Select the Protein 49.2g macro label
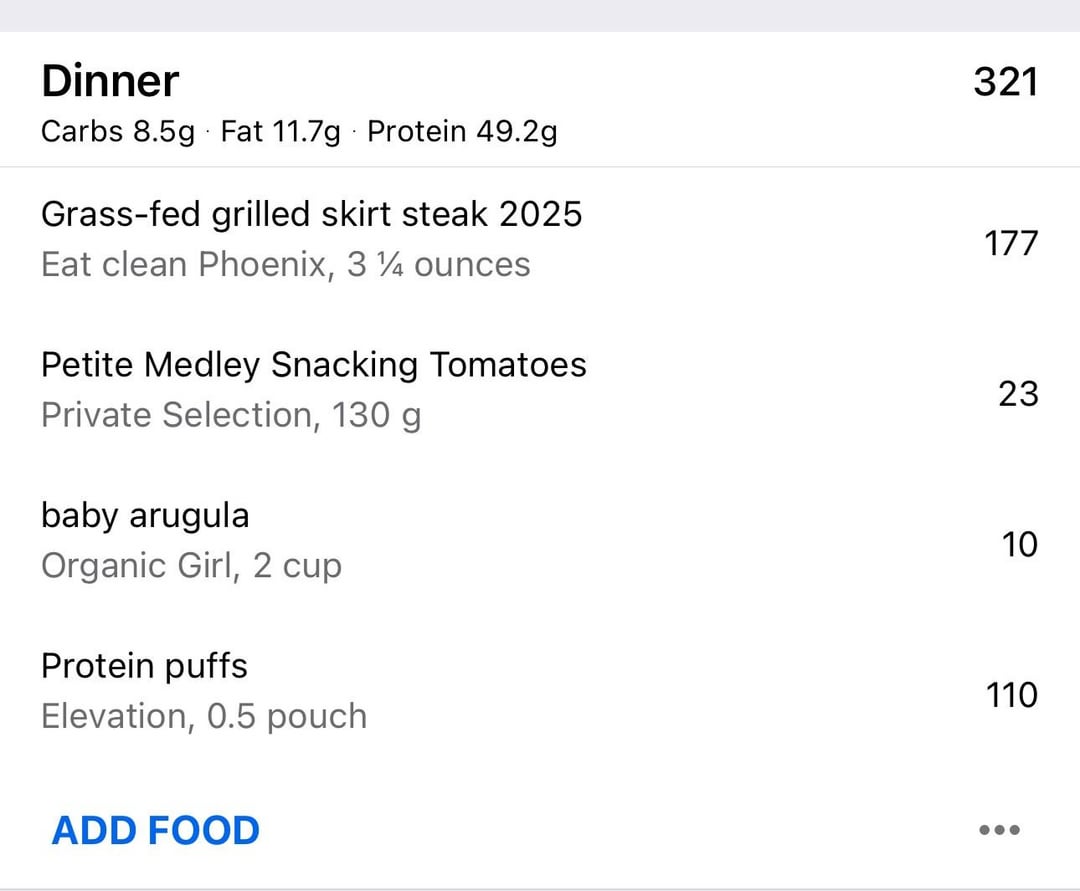Screen dimensions: 1080x891 [x=462, y=132]
